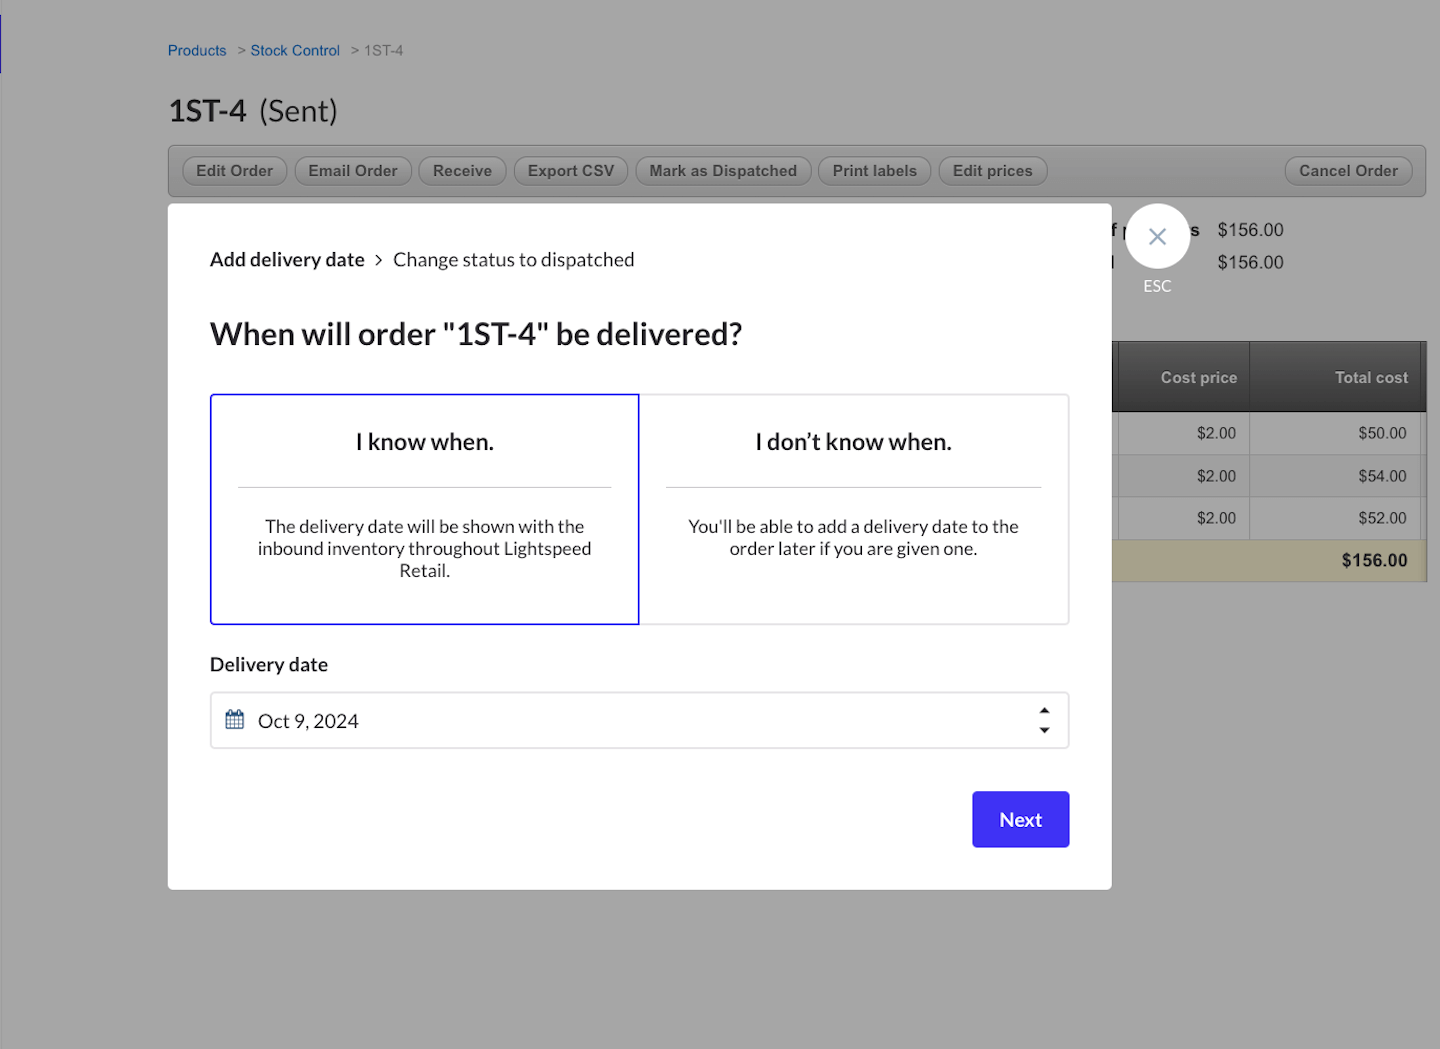Click the Email Order button
1440x1049 pixels.
(x=353, y=171)
